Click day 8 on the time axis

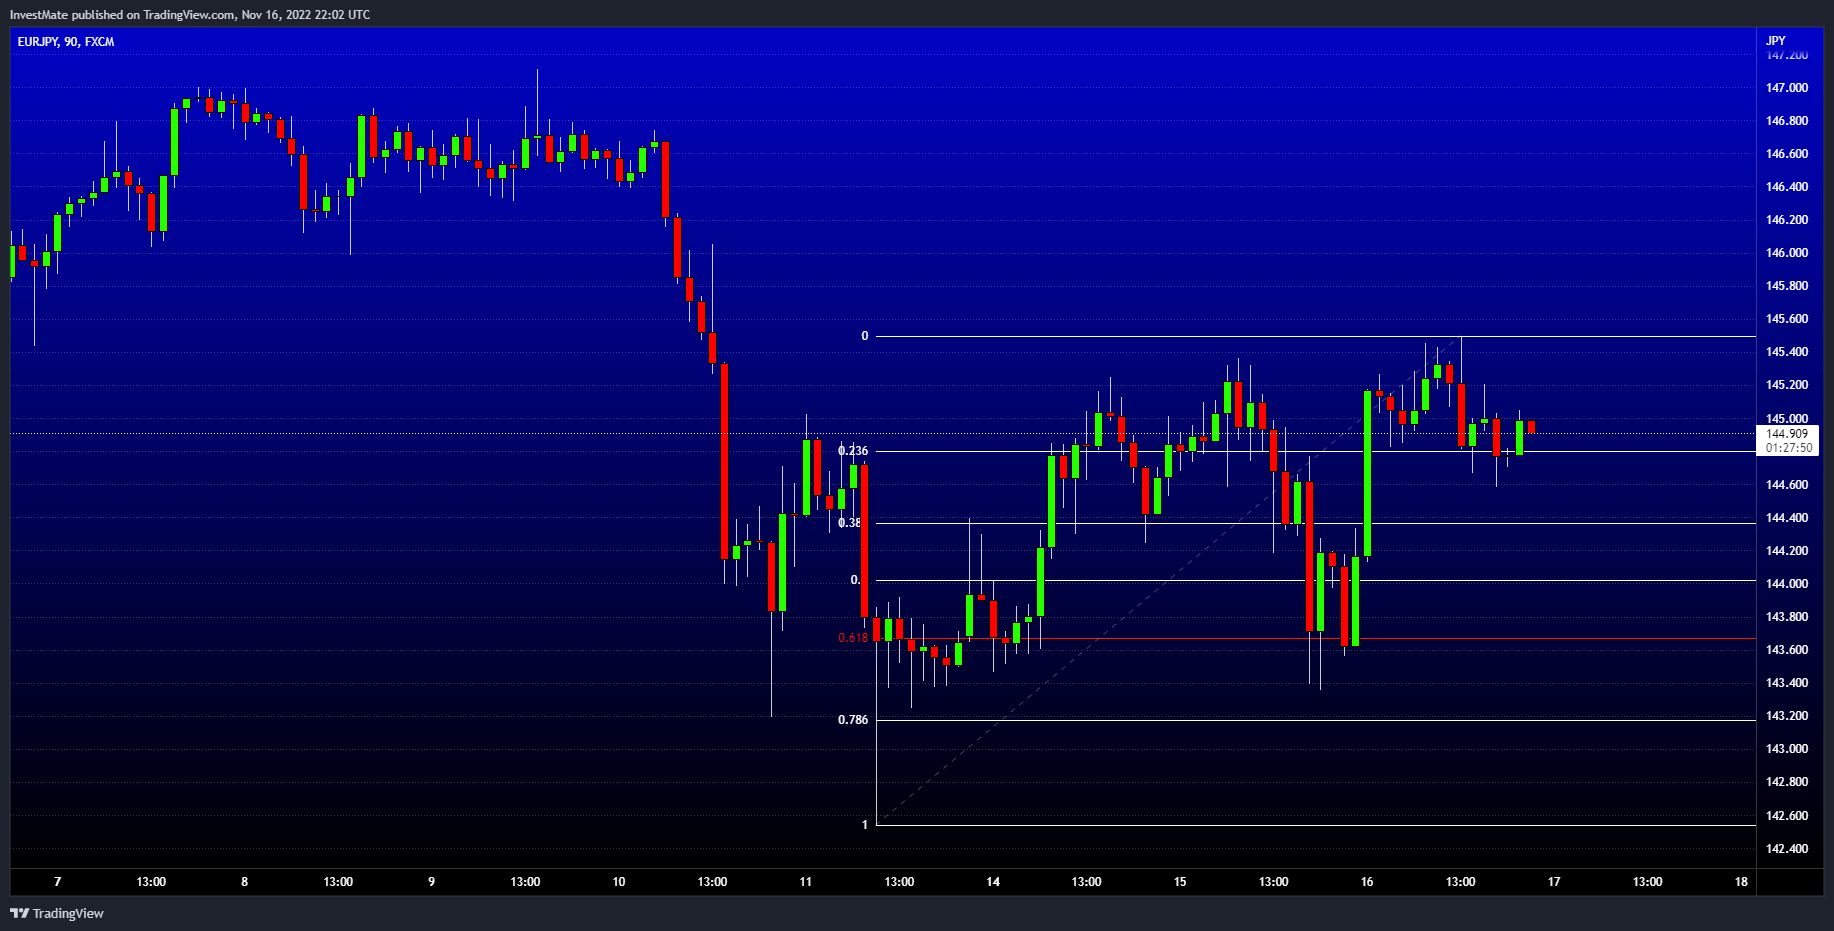[x=245, y=882]
